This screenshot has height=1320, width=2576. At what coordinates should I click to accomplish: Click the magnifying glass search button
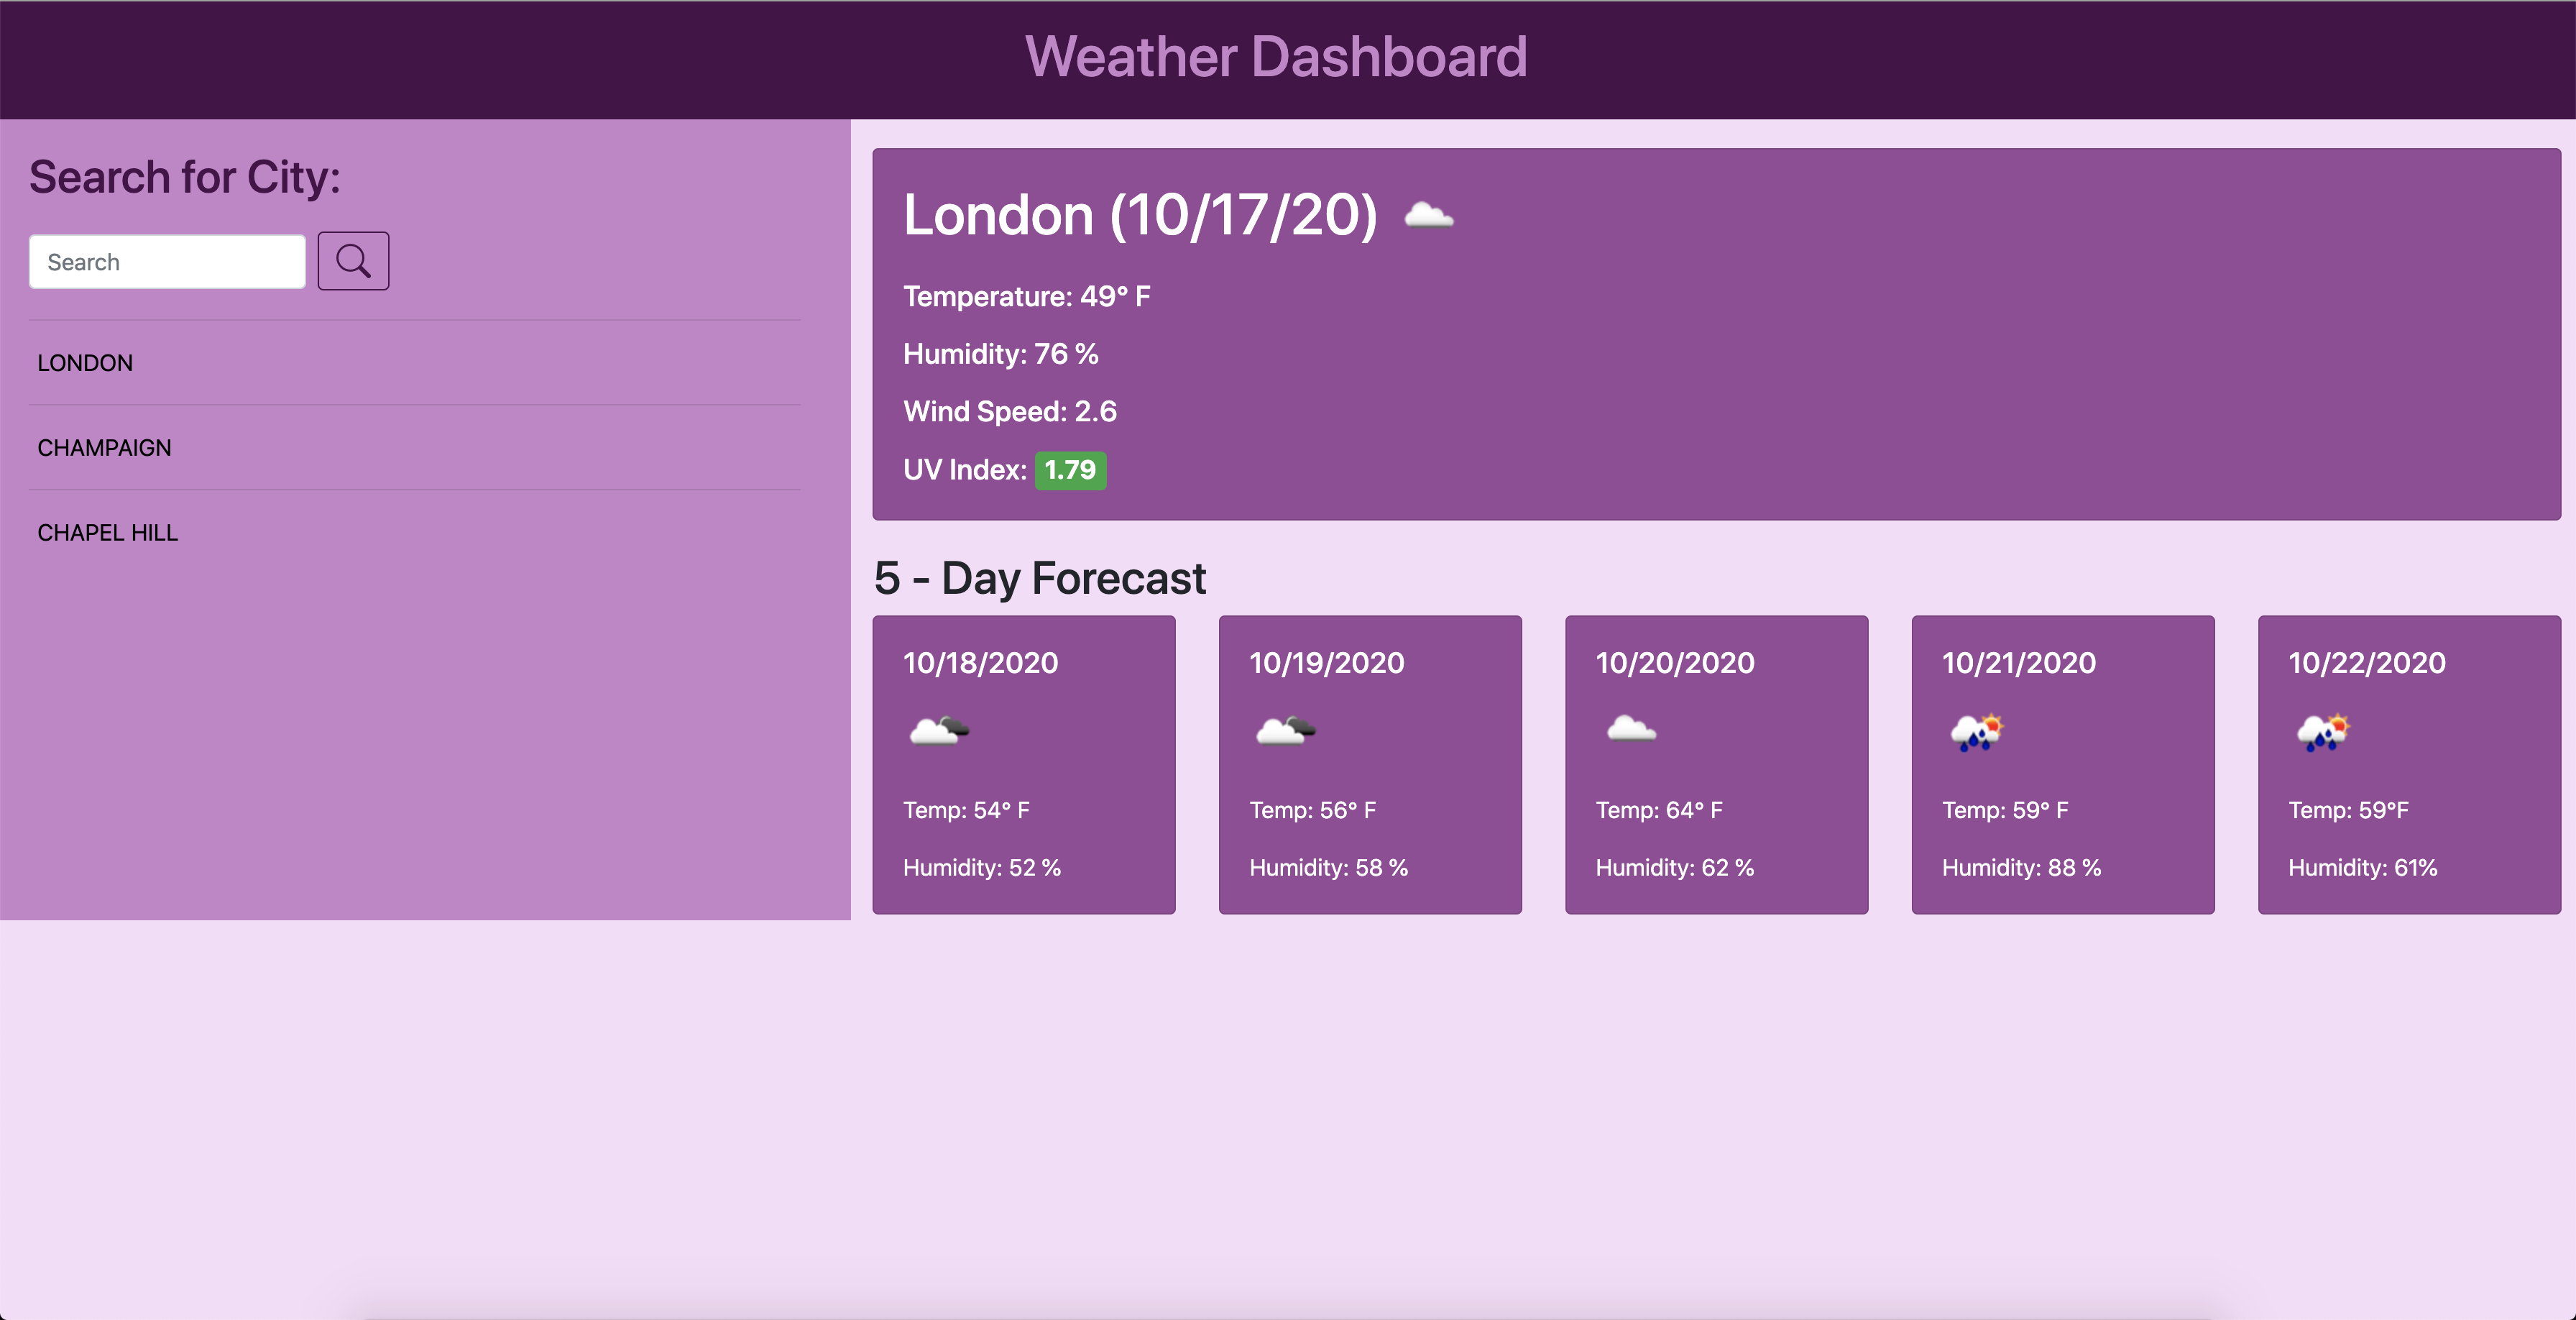(x=353, y=261)
